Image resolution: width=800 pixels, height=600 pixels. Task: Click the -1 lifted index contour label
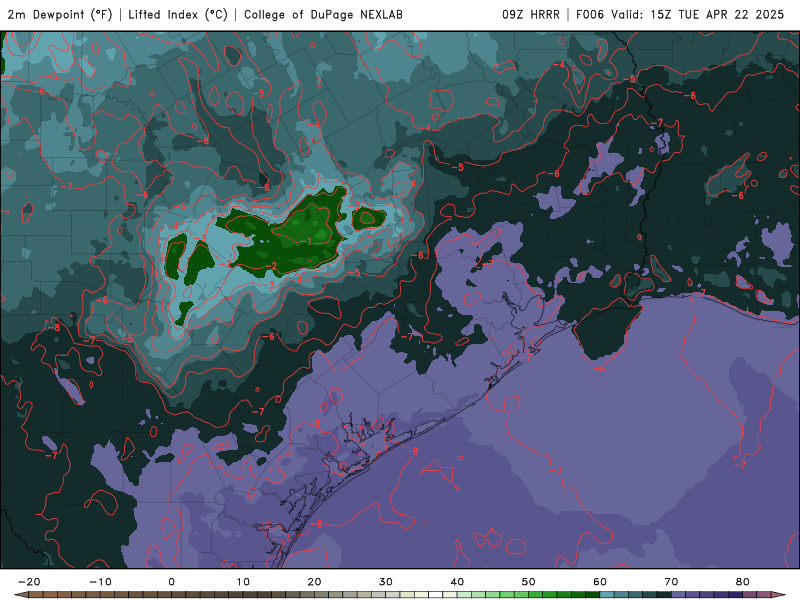coord(306,241)
